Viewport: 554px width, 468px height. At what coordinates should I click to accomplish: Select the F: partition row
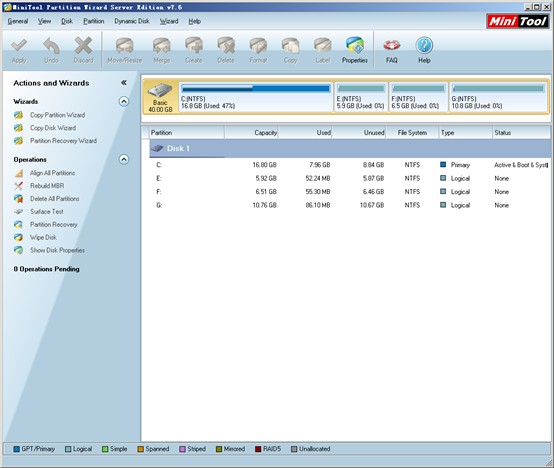[350, 192]
